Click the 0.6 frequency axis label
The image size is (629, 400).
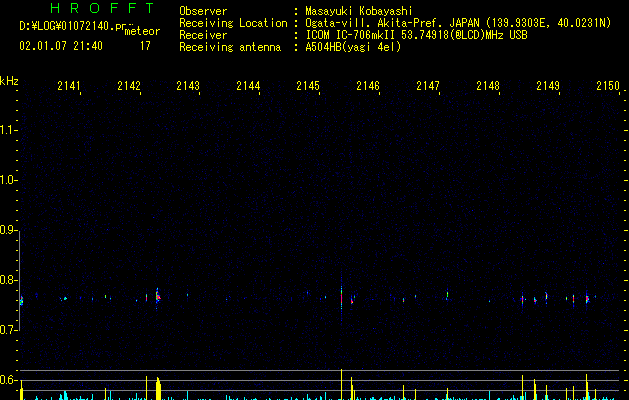pyautogui.click(x=8, y=380)
